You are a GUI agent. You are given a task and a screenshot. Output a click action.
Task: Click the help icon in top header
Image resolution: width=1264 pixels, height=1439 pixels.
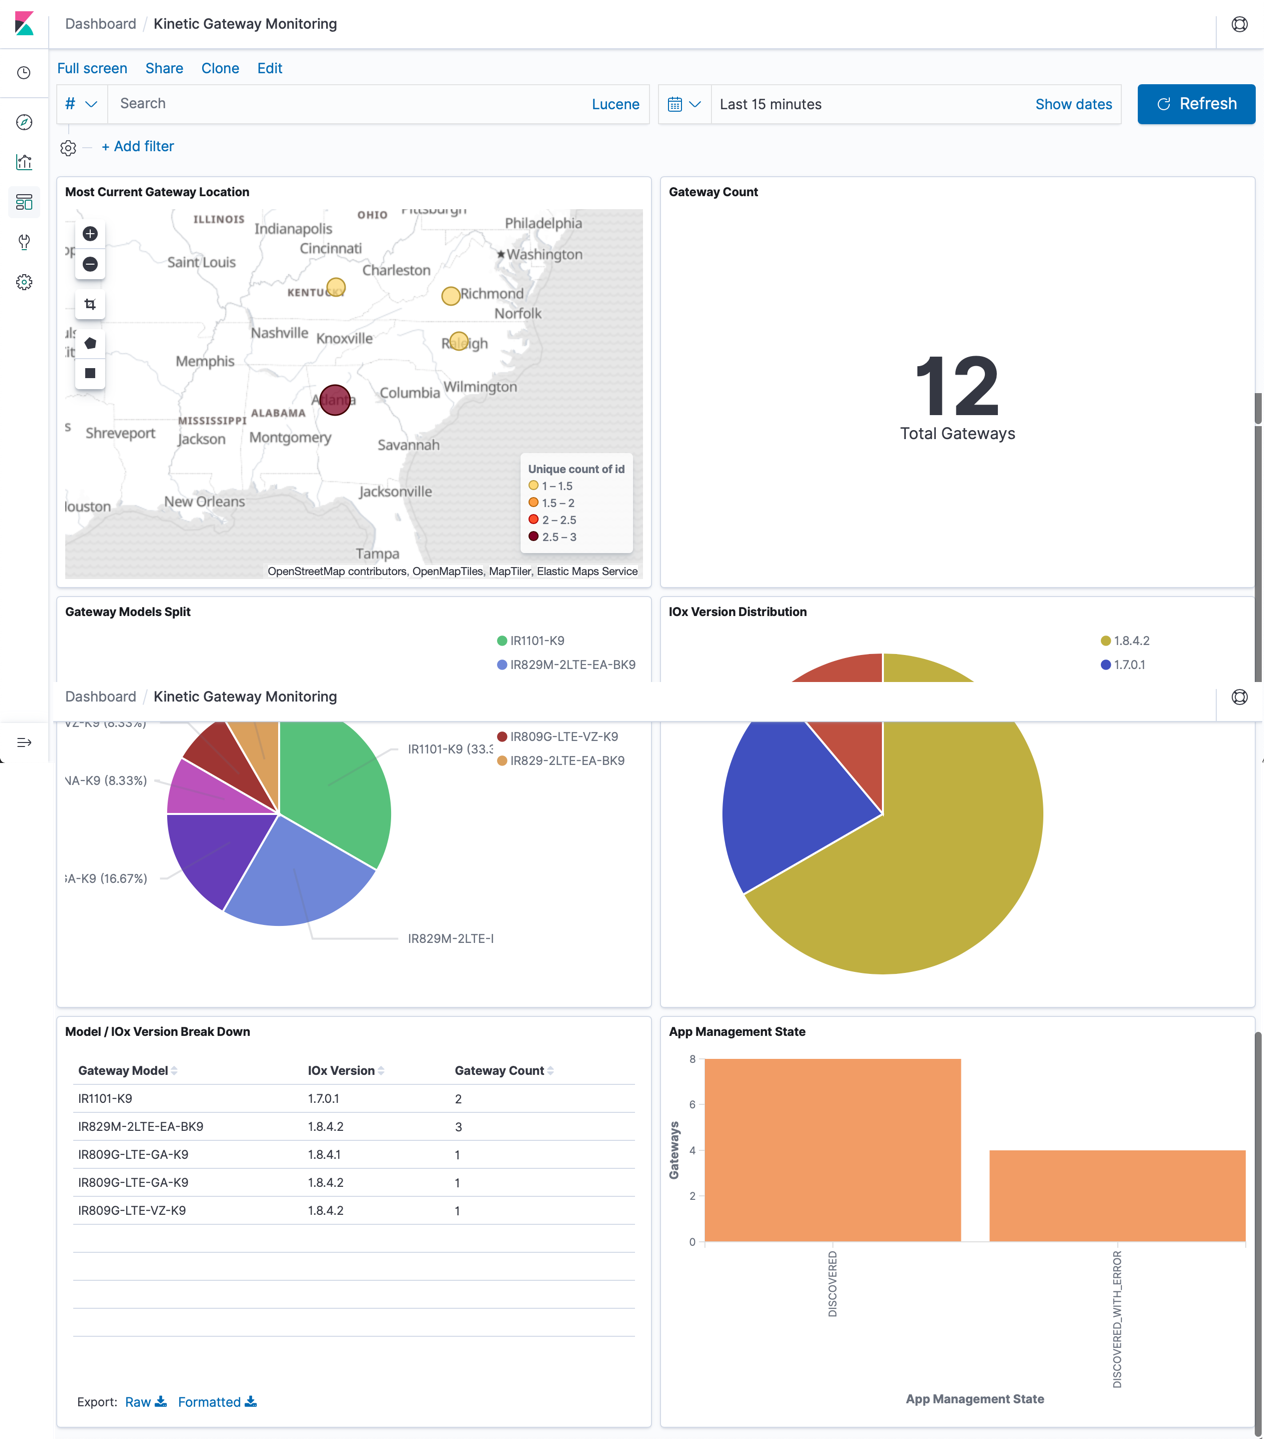(1239, 24)
